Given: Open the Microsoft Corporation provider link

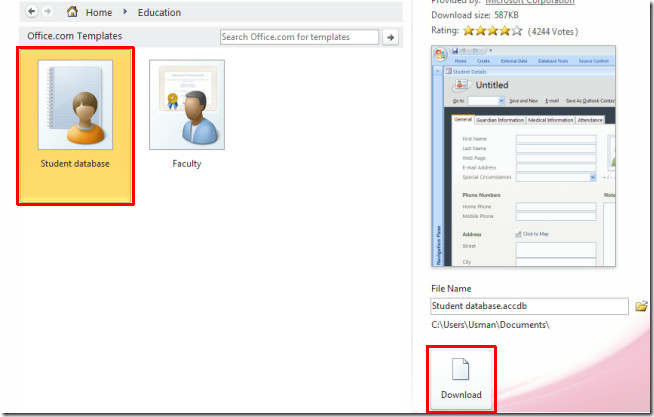Looking at the screenshot, I should click(530, 2).
